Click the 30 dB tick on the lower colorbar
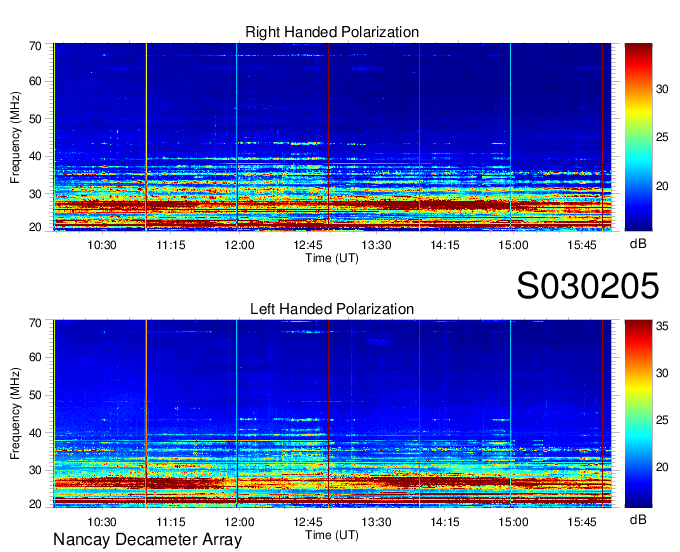This screenshot has width=680, height=552. (662, 373)
